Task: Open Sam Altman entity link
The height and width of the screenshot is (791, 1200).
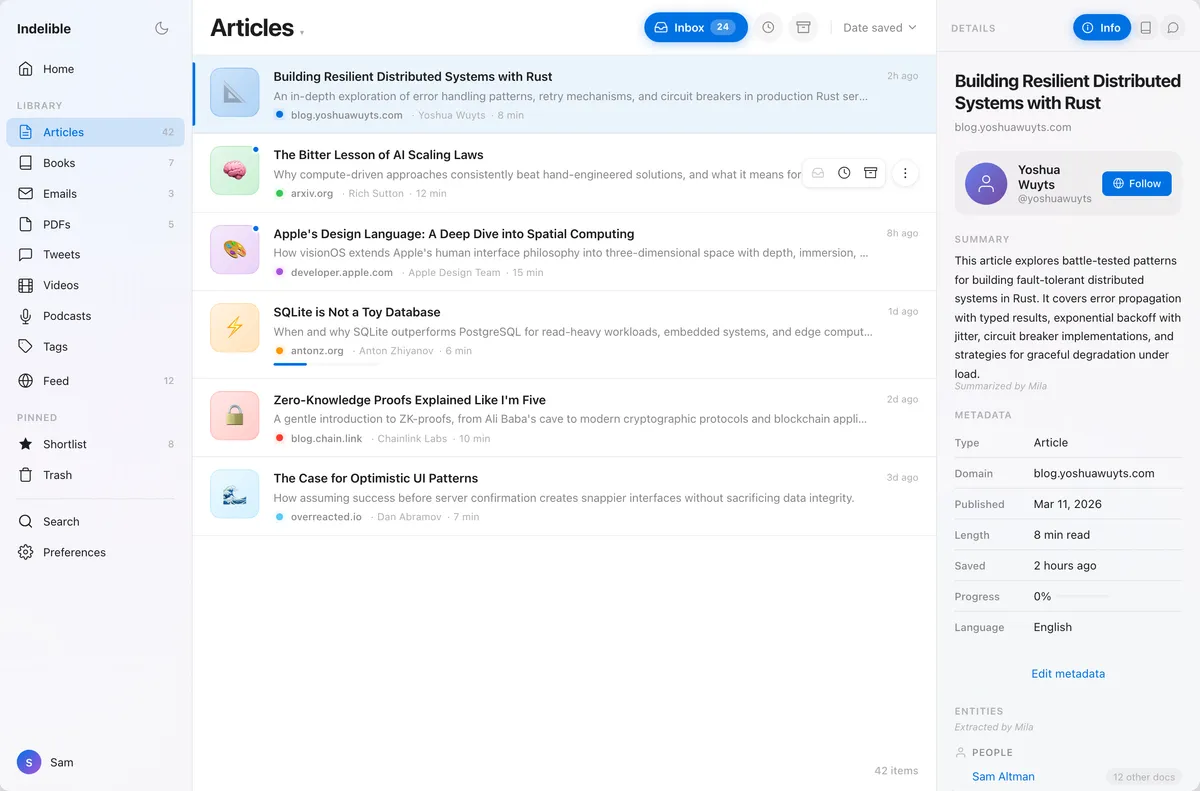Action: coord(1003,777)
